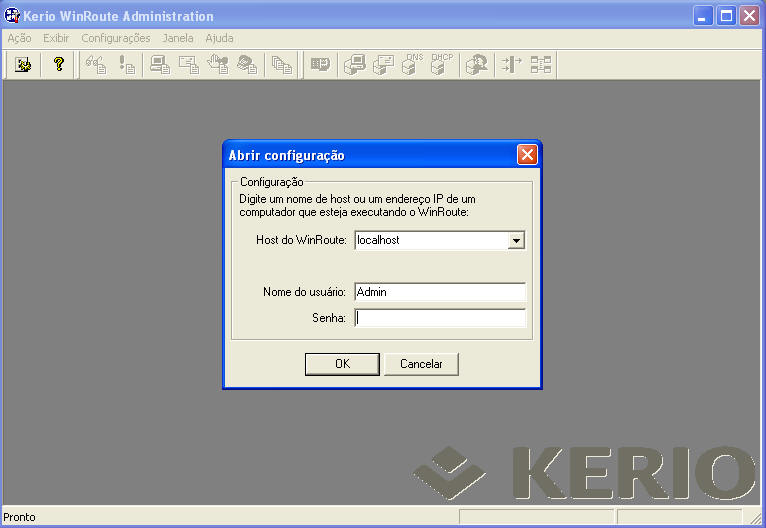Click the DHCP toolbar icon

coord(441,65)
